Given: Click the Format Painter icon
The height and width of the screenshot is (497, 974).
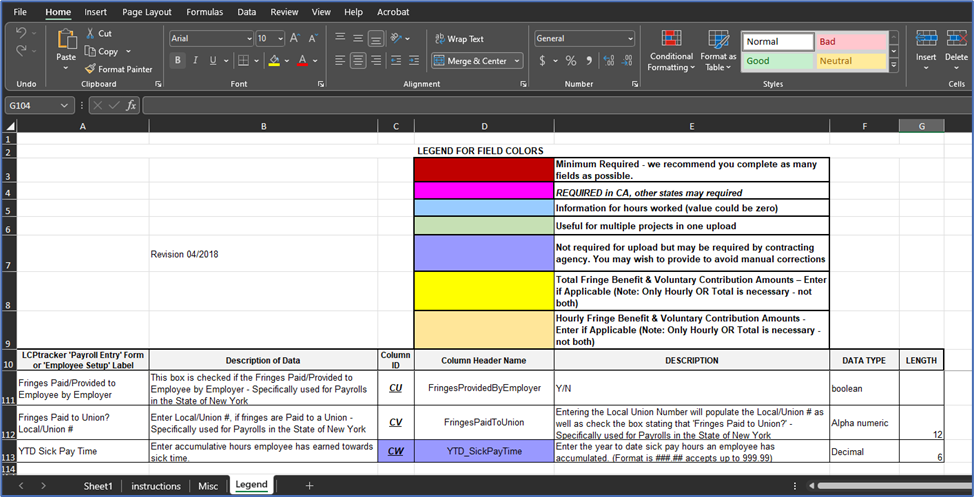Looking at the screenshot, I should click(90, 69).
